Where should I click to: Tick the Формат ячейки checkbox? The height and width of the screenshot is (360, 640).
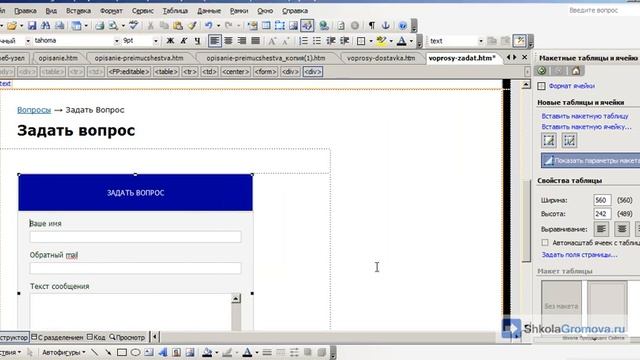coord(541,86)
